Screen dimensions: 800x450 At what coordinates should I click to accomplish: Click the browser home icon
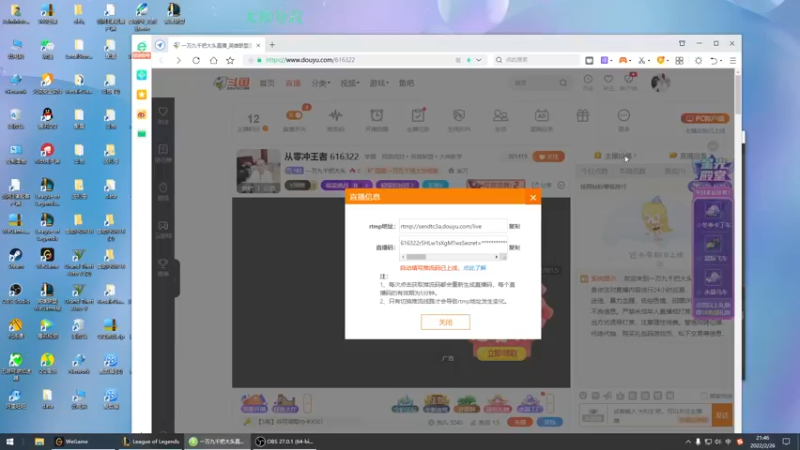click(213, 60)
